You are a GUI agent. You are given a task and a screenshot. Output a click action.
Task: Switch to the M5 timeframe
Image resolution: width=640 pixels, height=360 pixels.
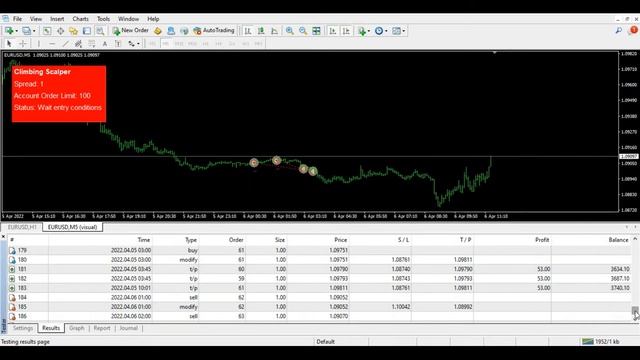(x=165, y=44)
